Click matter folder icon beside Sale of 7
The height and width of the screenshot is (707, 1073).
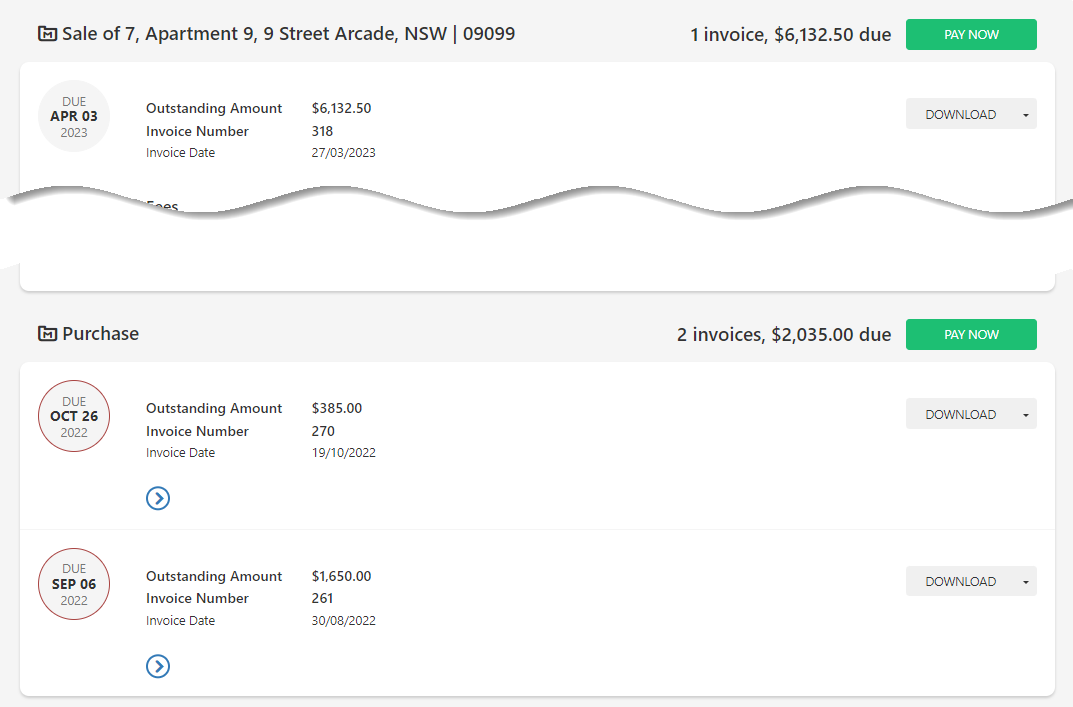(47, 34)
